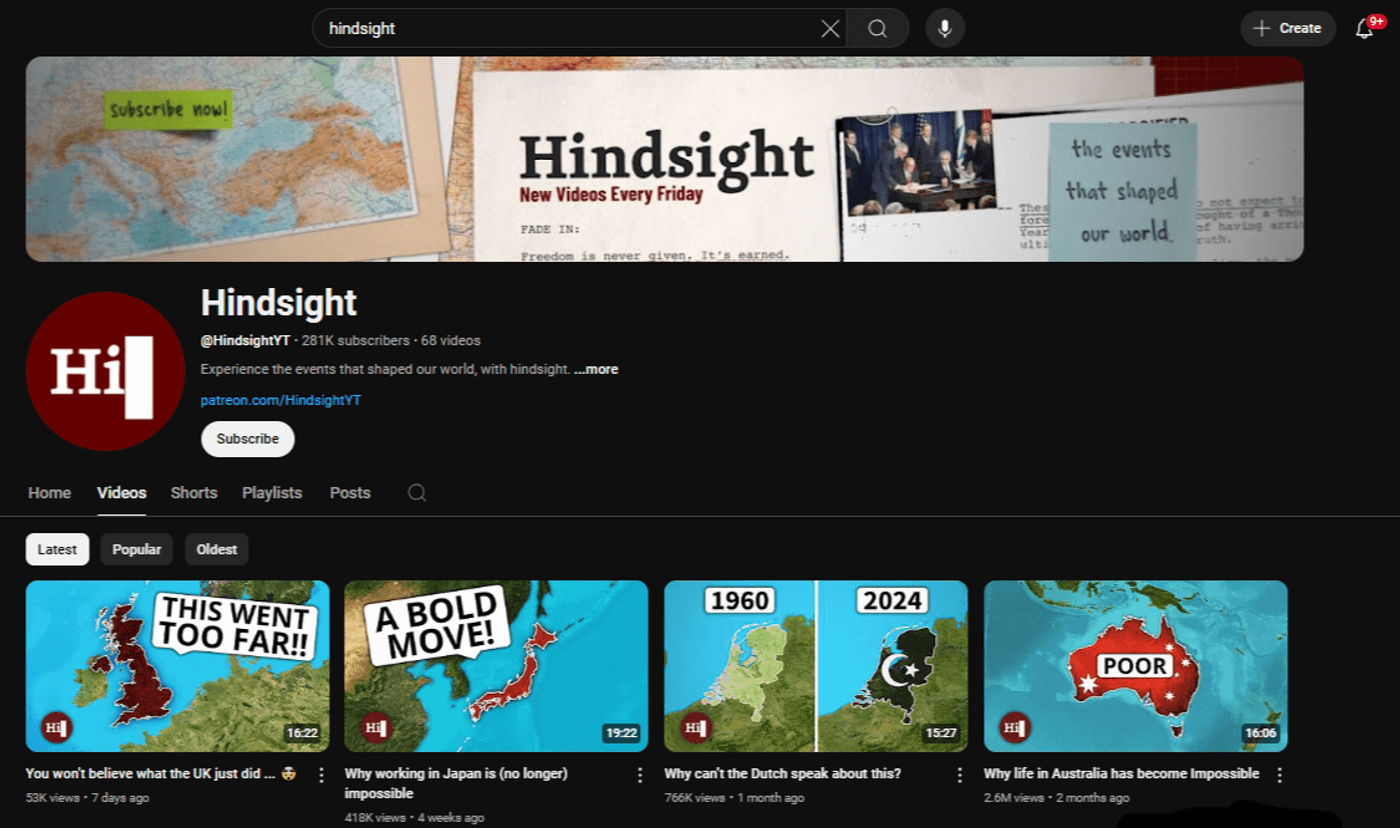Click the voice search microphone icon
Screen dimensions: 1400x828
pyautogui.click(x=943, y=28)
